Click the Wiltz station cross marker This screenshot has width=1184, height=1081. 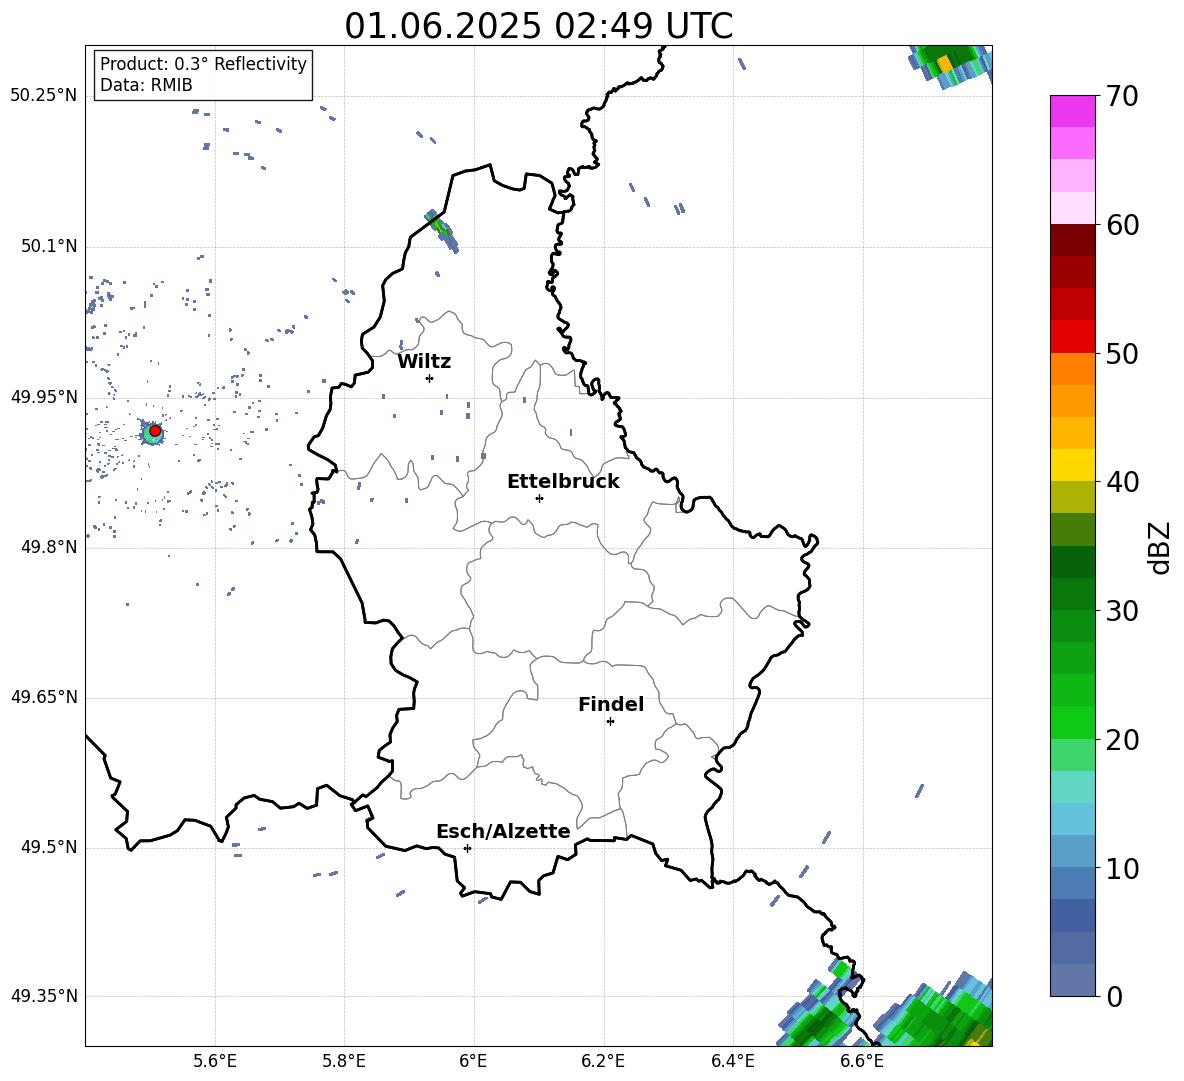430,378
